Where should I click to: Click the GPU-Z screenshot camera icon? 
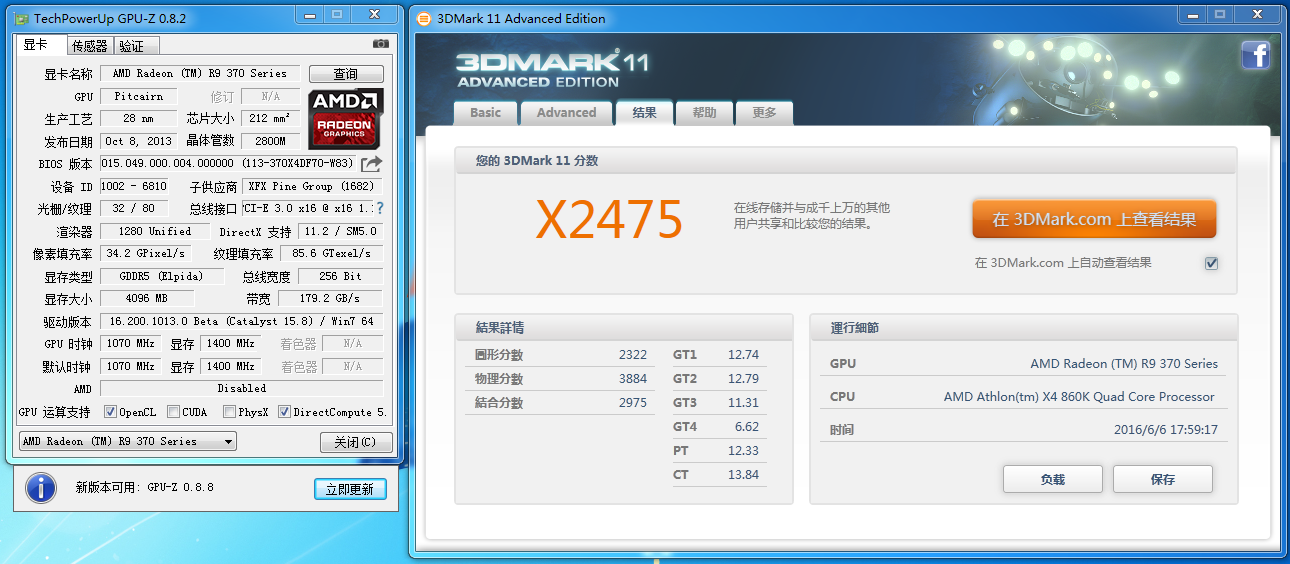tap(380, 43)
